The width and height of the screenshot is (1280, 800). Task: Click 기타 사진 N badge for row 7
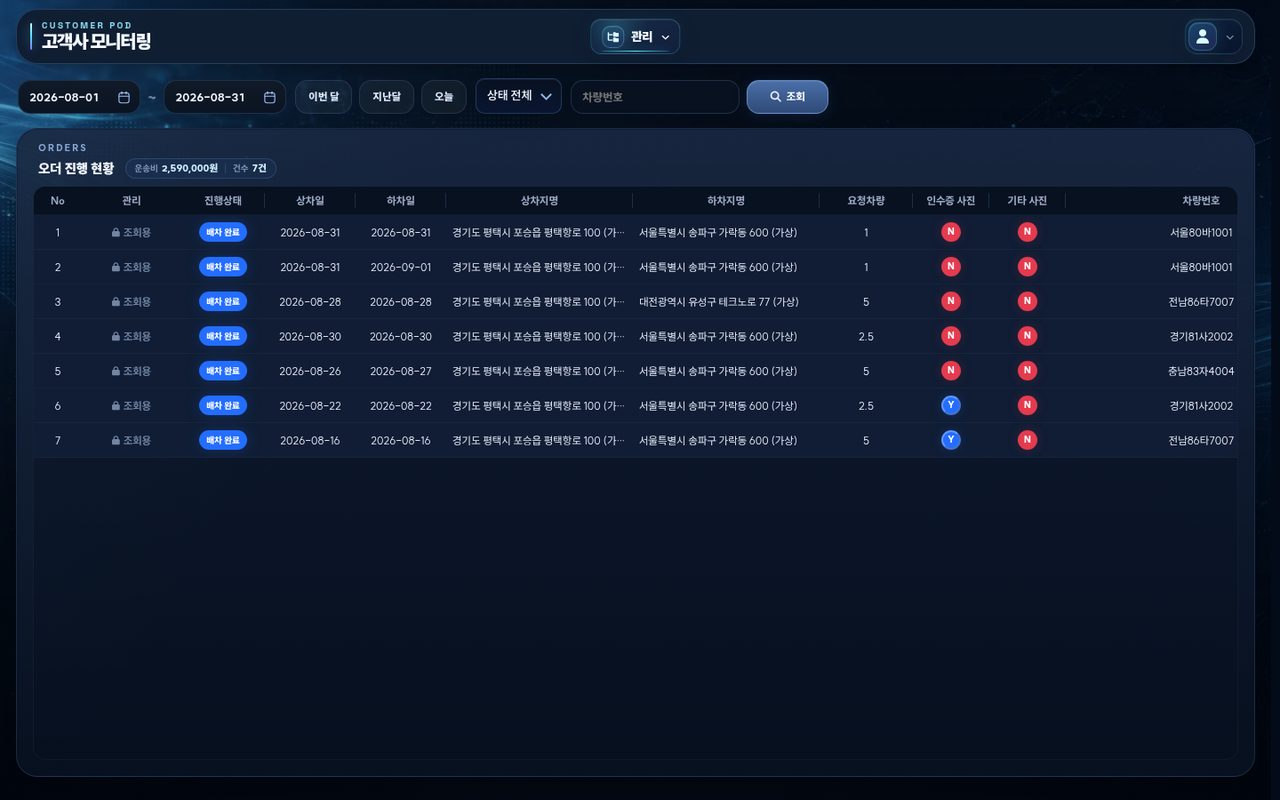point(1027,440)
